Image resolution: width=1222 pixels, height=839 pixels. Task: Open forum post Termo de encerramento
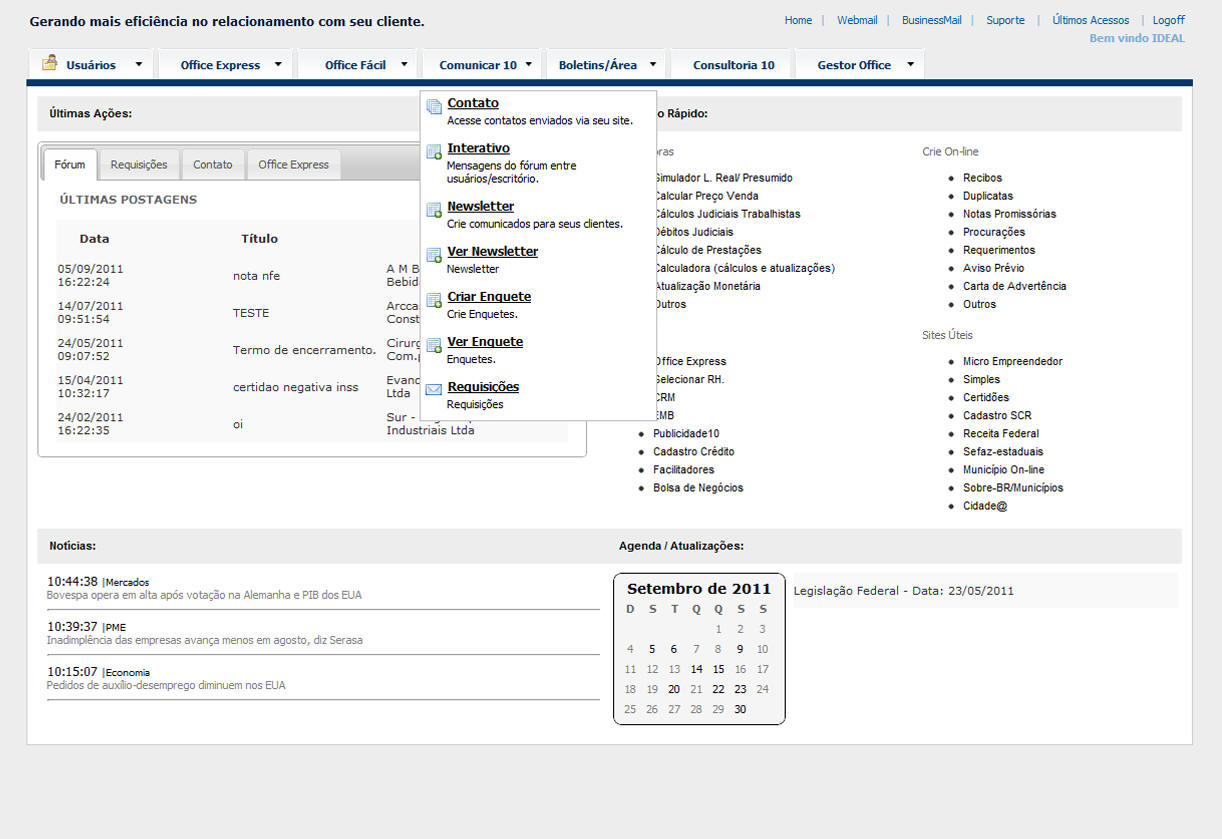coord(305,350)
